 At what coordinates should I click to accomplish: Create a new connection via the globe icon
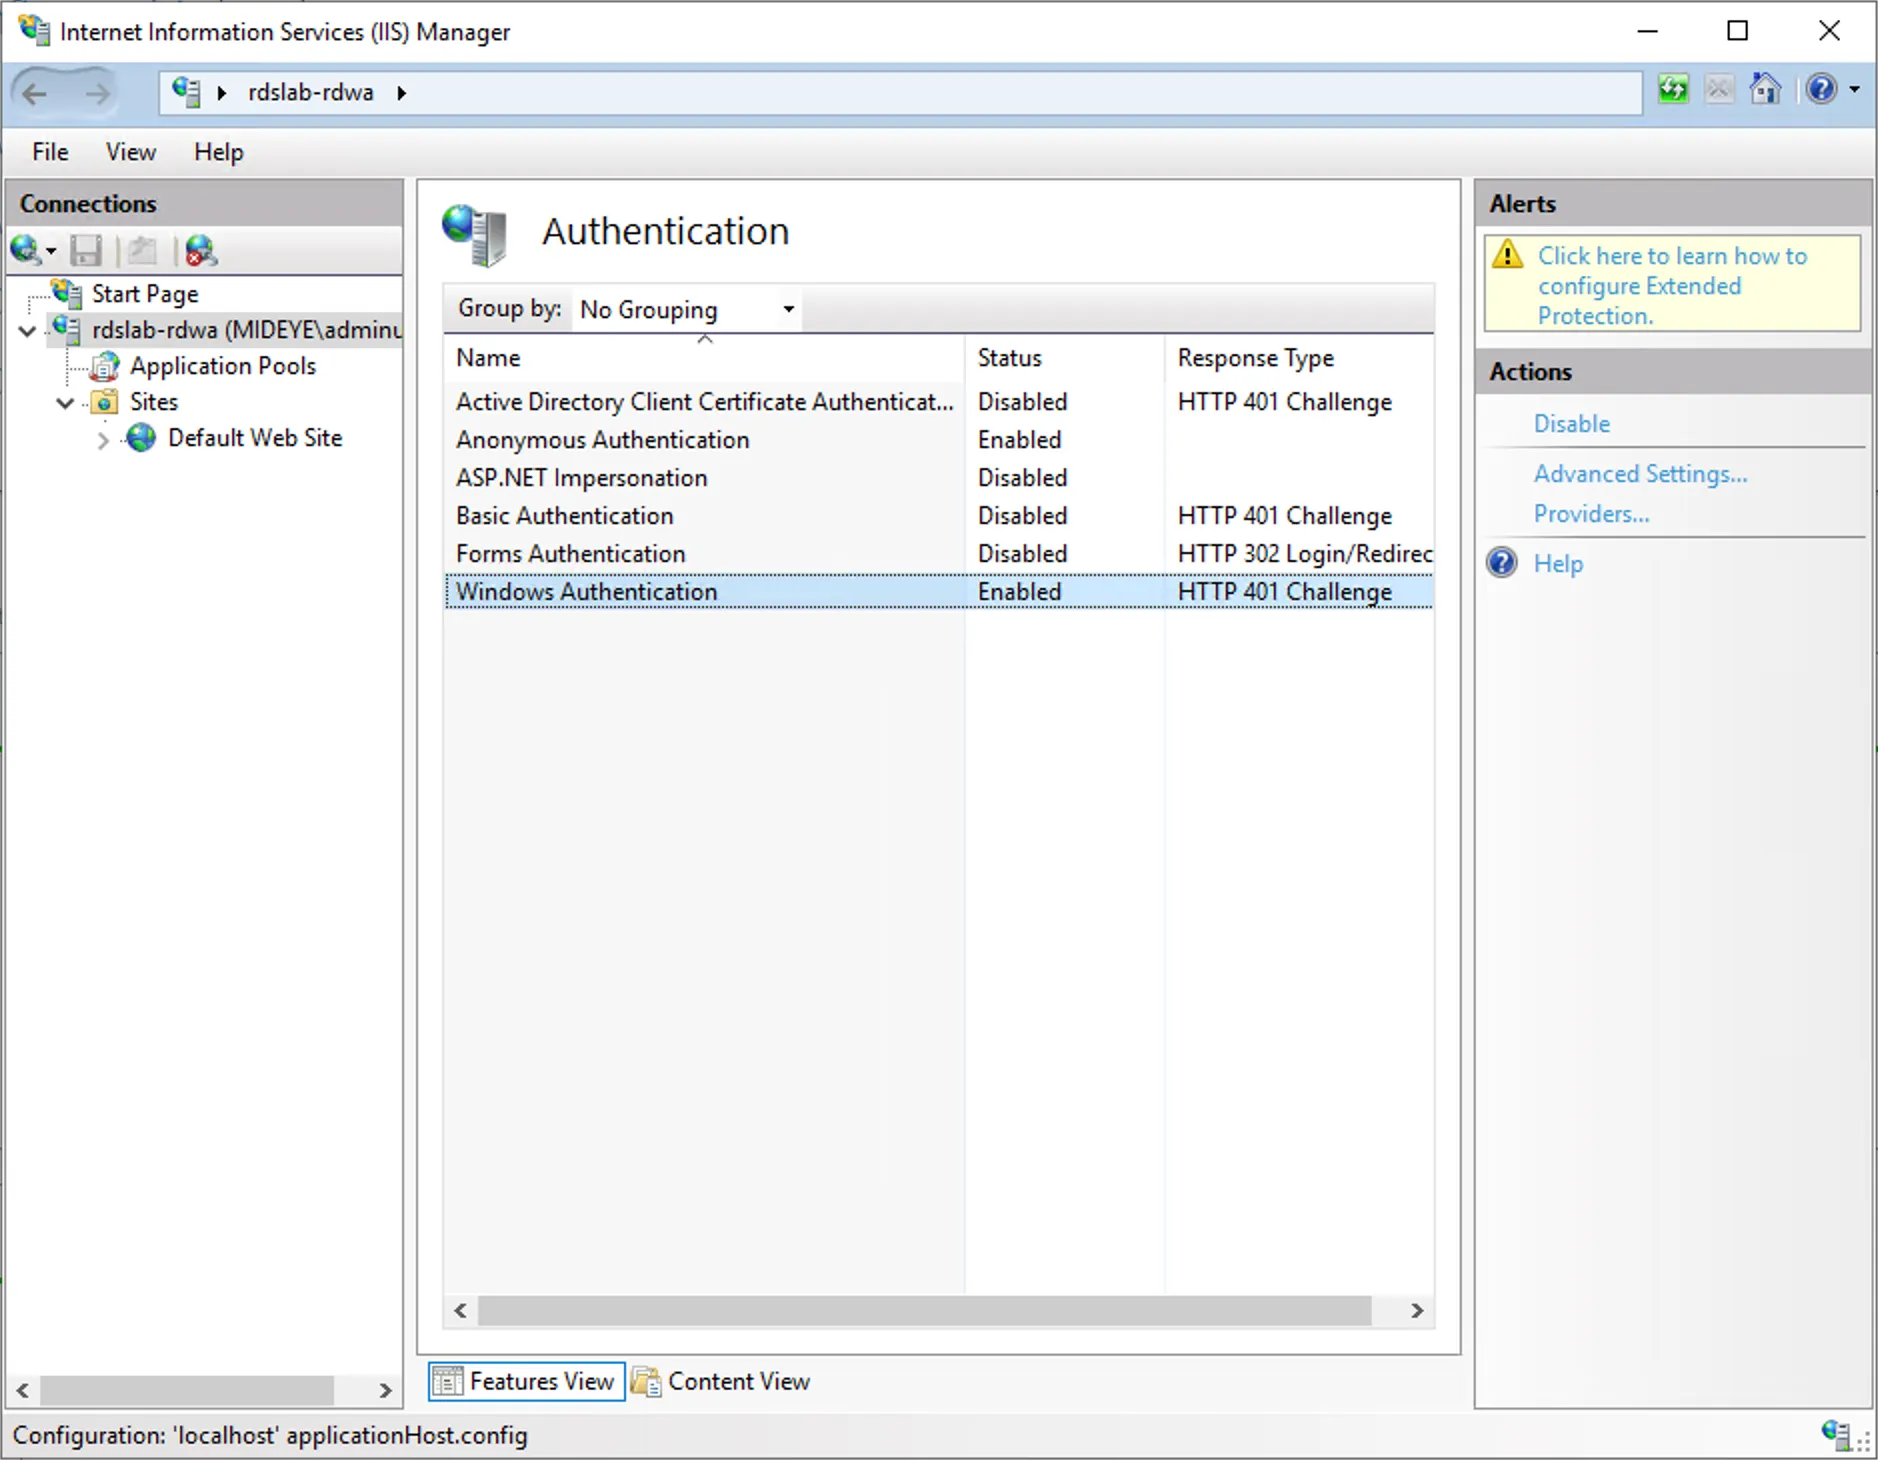pyautogui.click(x=27, y=250)
